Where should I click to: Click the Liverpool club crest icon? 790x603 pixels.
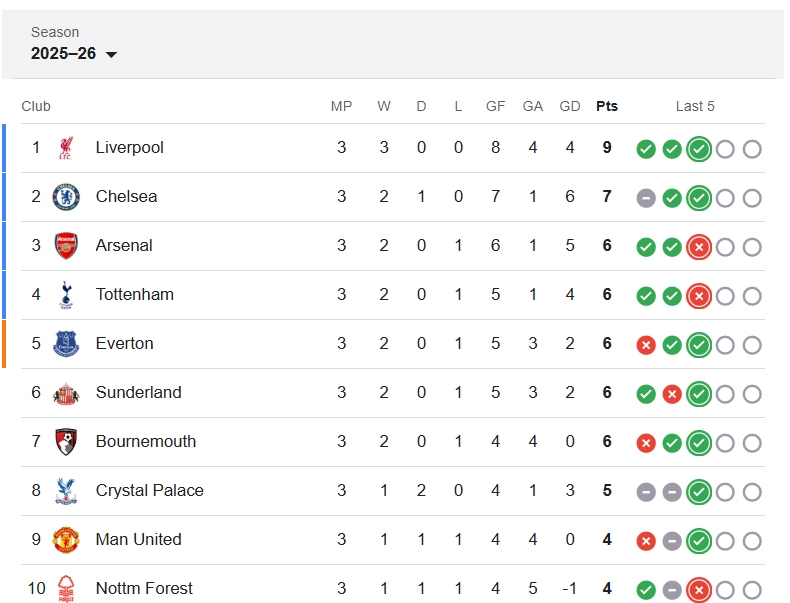66,148
